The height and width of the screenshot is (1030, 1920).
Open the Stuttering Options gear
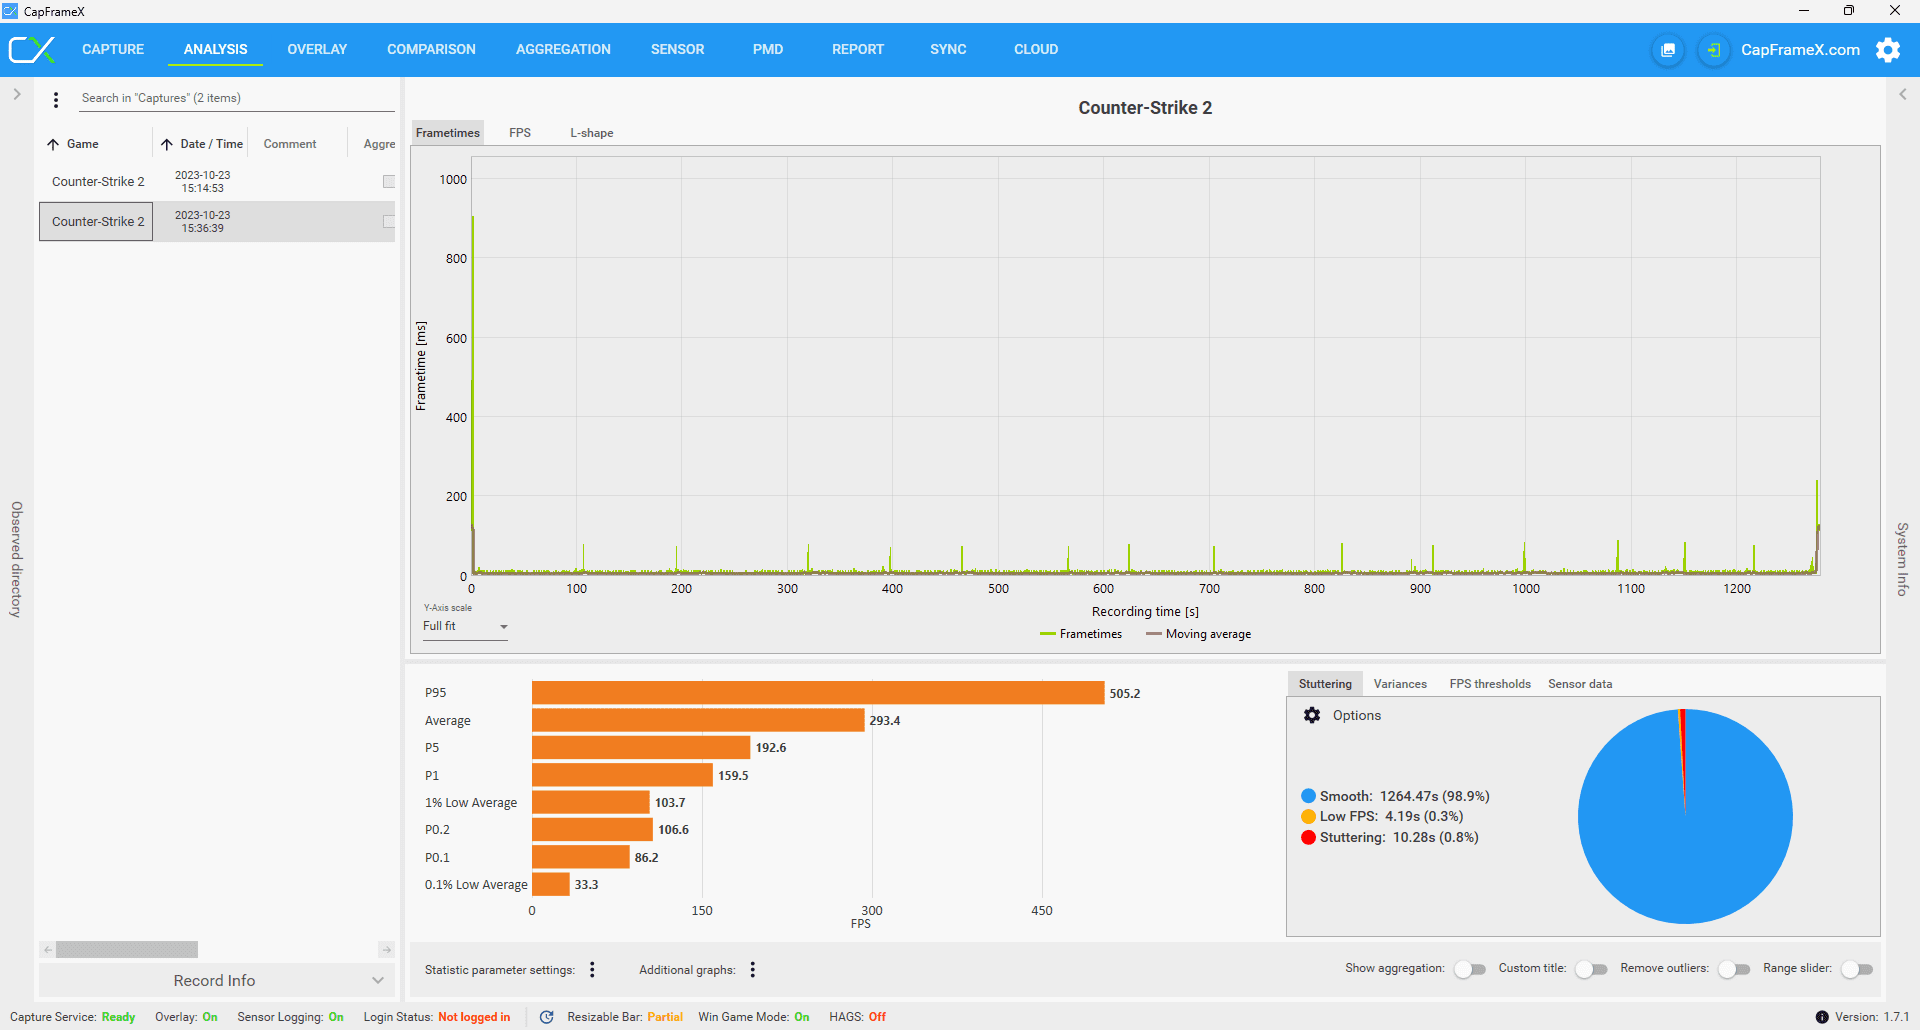click(x=1312, y=715)
